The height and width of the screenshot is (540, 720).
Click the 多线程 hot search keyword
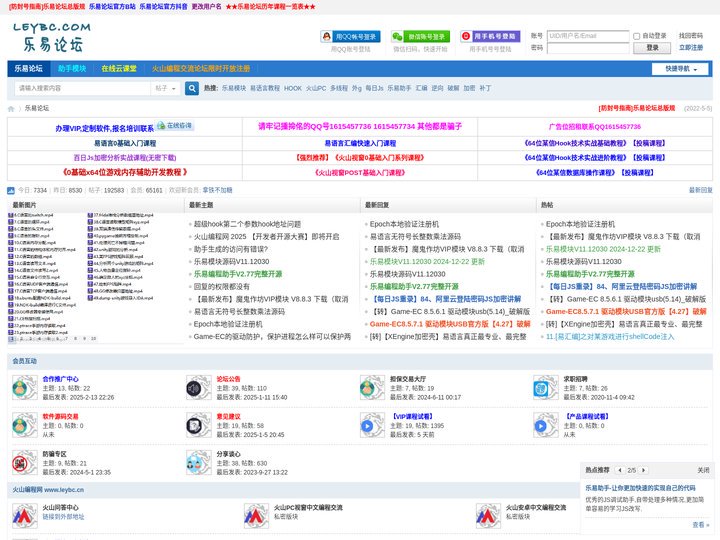click(339, 88)
